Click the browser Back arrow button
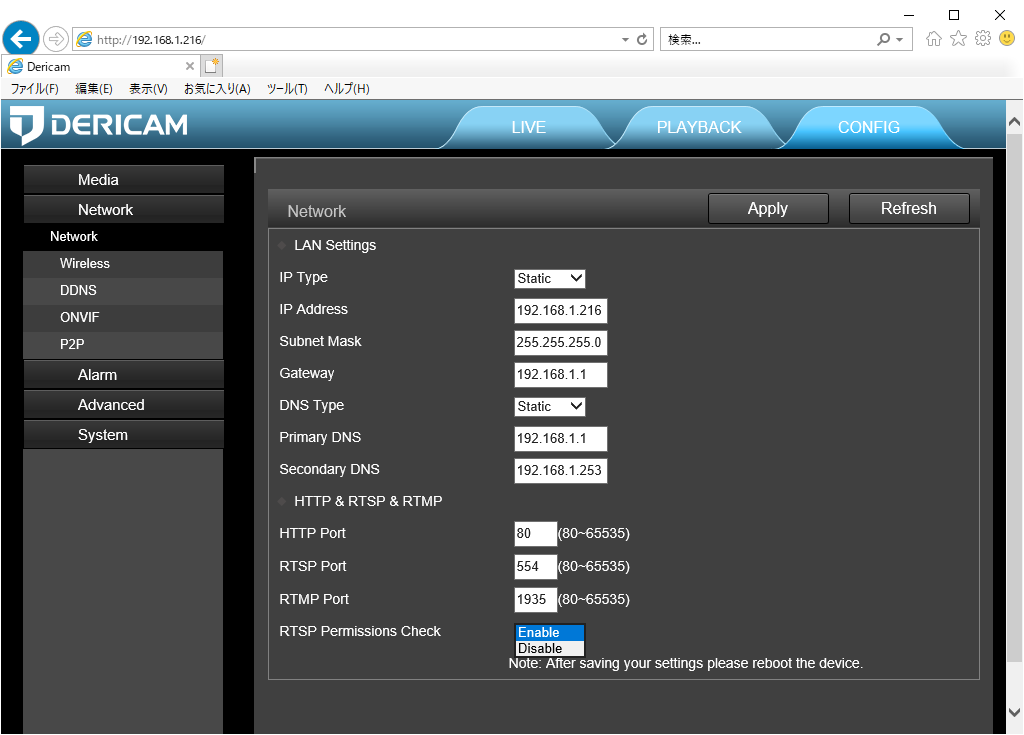 click(21, 39)
